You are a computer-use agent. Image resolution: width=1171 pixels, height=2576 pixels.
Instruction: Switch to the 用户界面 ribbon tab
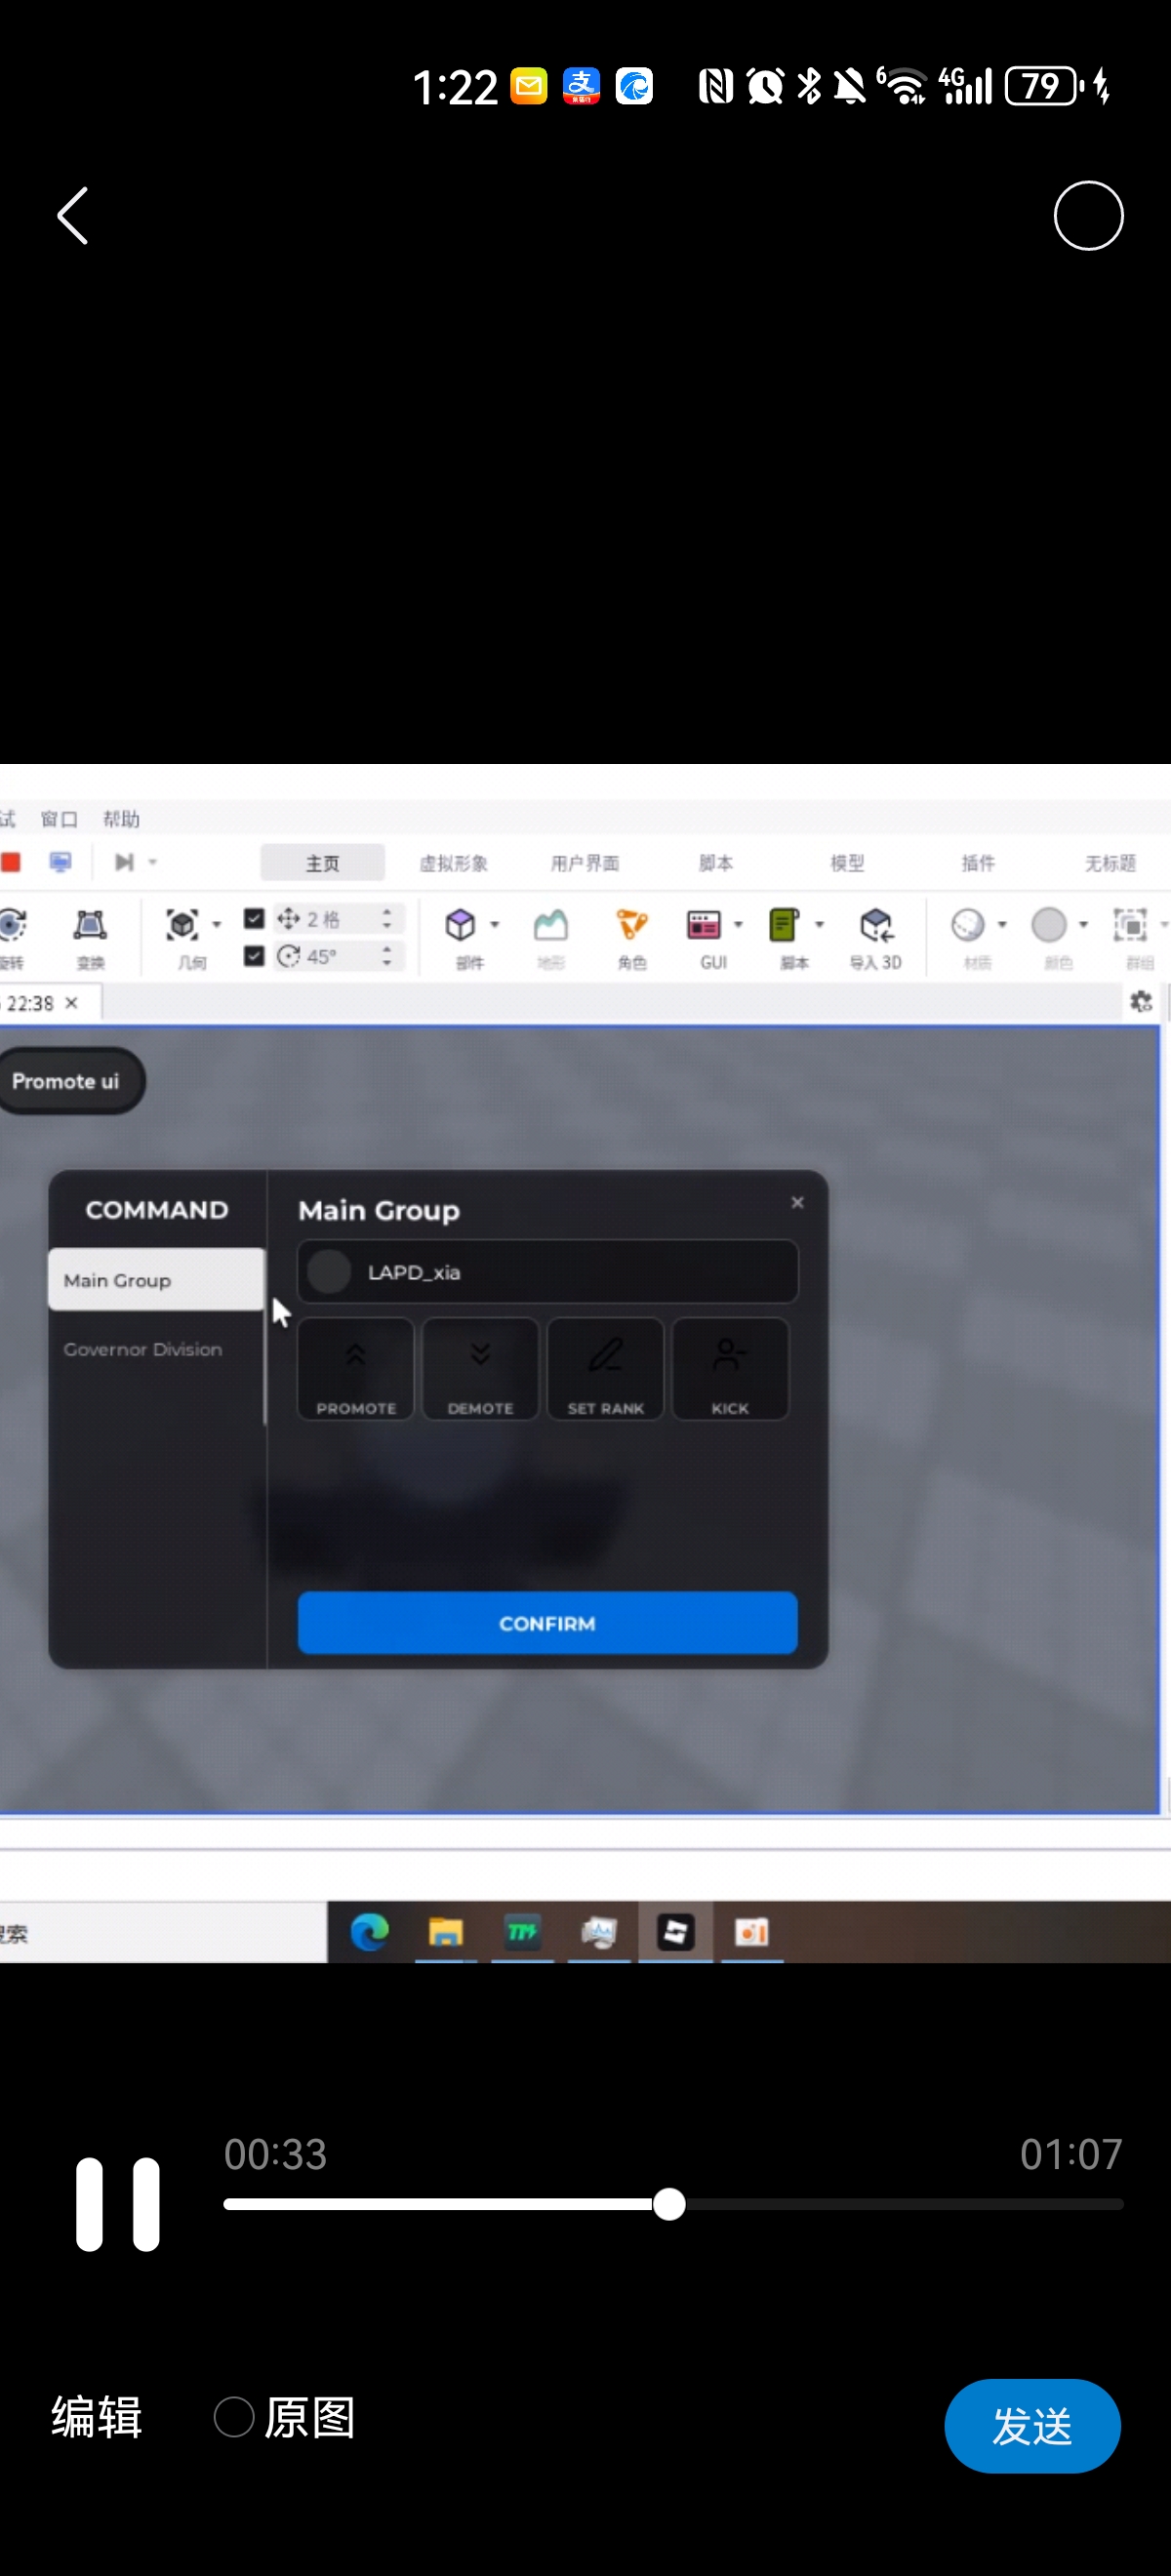[x=585, y=862]
